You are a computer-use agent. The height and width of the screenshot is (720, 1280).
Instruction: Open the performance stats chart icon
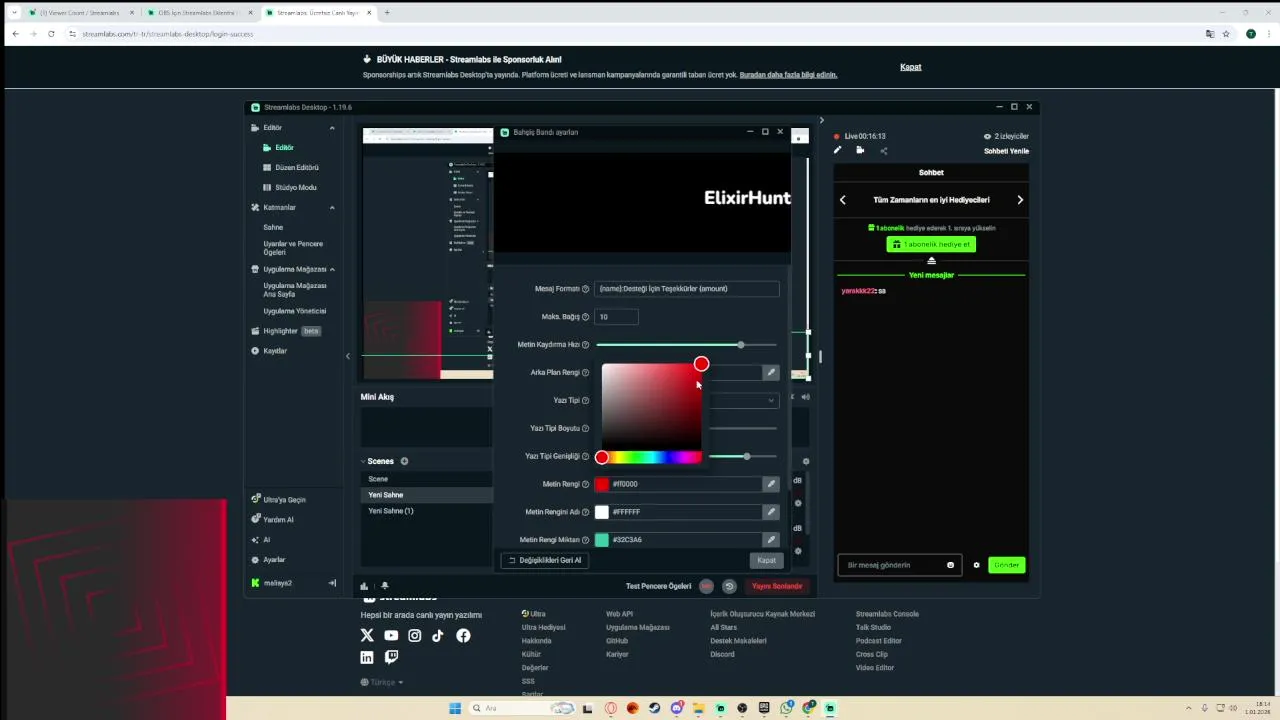(364, 586)
